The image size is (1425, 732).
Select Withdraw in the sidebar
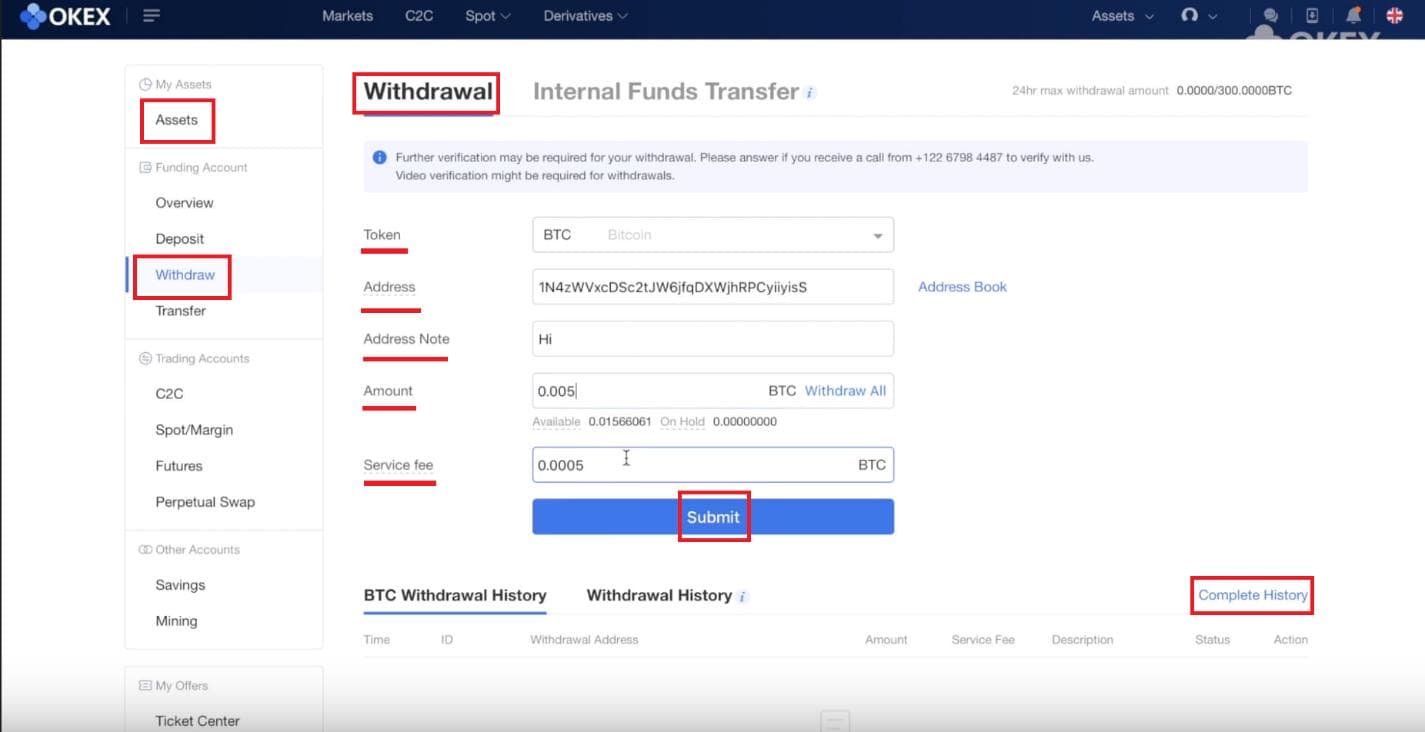[185, 275]
